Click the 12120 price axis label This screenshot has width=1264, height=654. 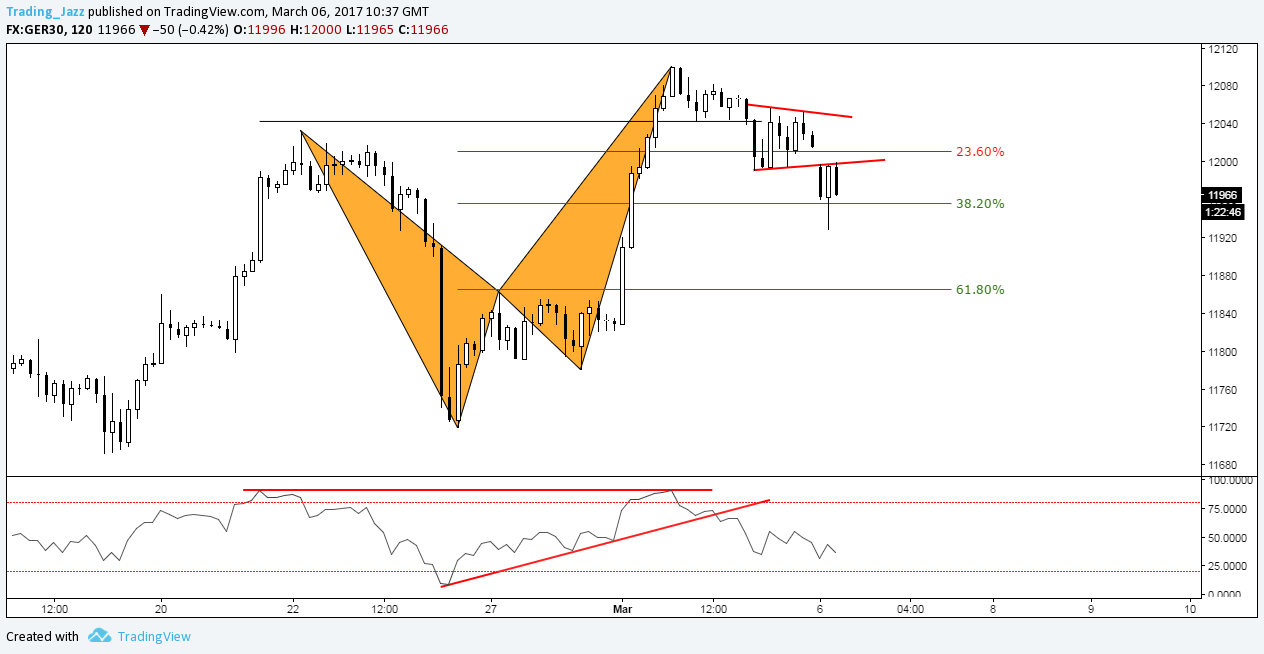(x=1224, y=49)
